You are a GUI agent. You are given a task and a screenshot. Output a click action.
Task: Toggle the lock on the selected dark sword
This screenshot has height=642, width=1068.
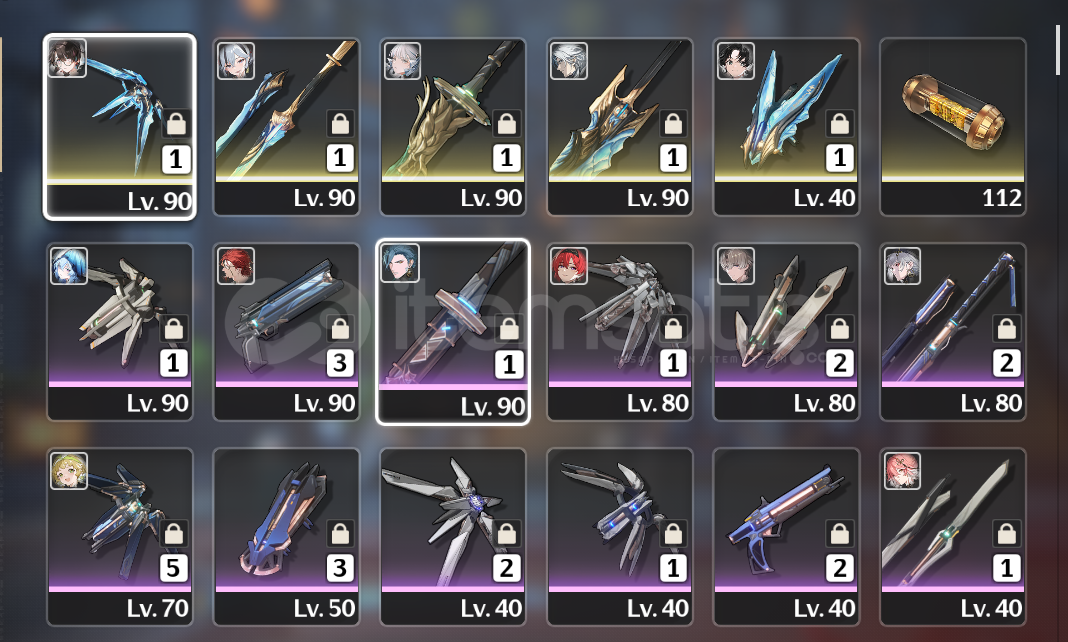click(x=509, y=330)
